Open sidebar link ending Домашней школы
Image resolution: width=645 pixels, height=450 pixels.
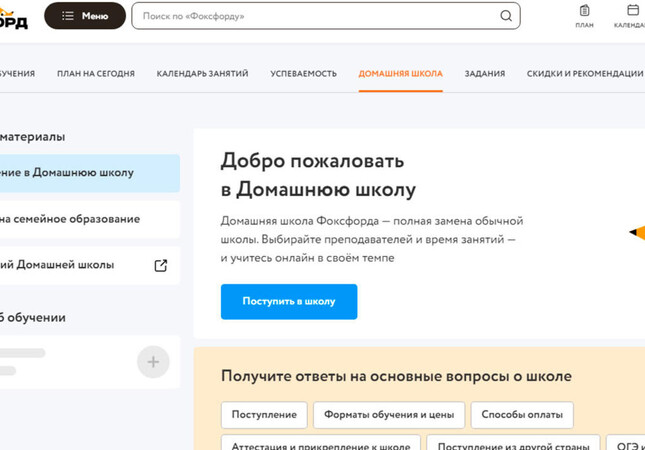click(x=90, y=265)
